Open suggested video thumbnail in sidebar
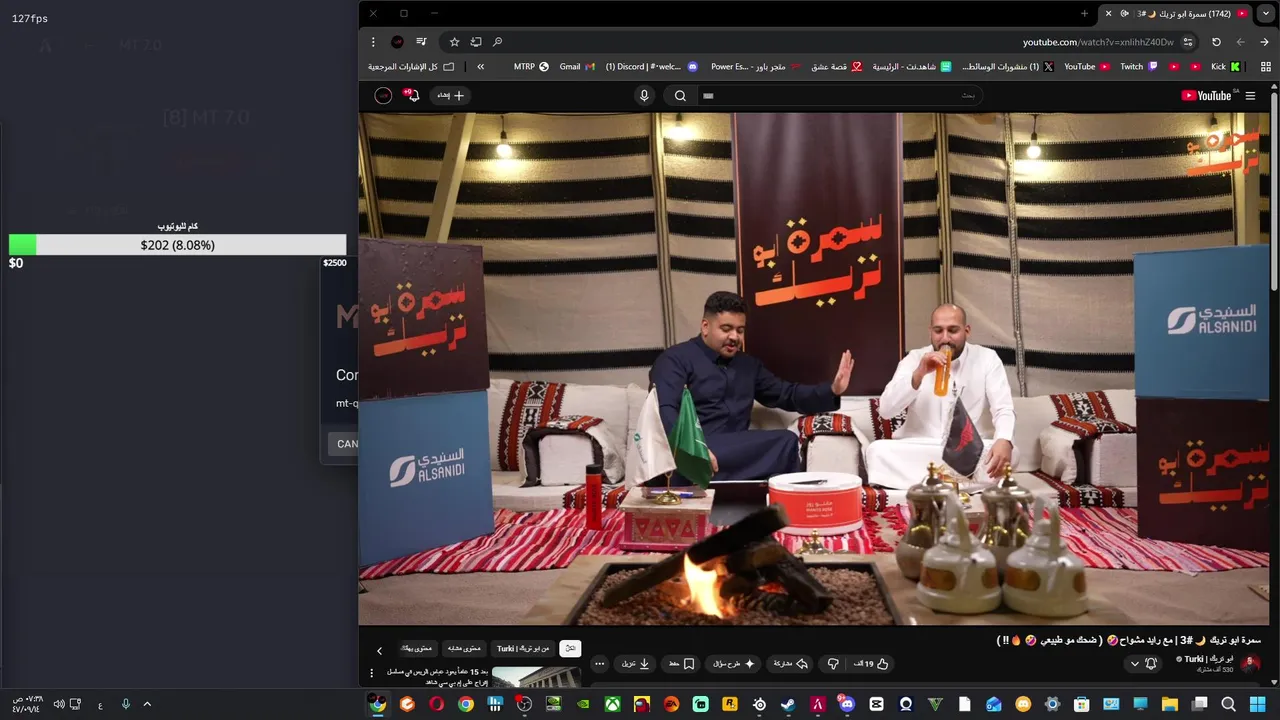The image size is (1280, 720). pos(536,677)
